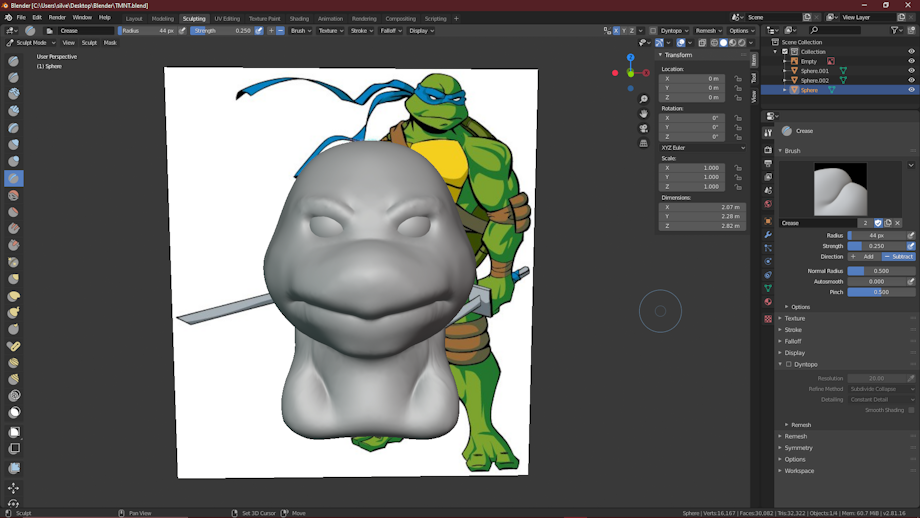Set brush direction to Add
Image resolution: width=920 pixels, height=518 pixels.
point(864,257)
